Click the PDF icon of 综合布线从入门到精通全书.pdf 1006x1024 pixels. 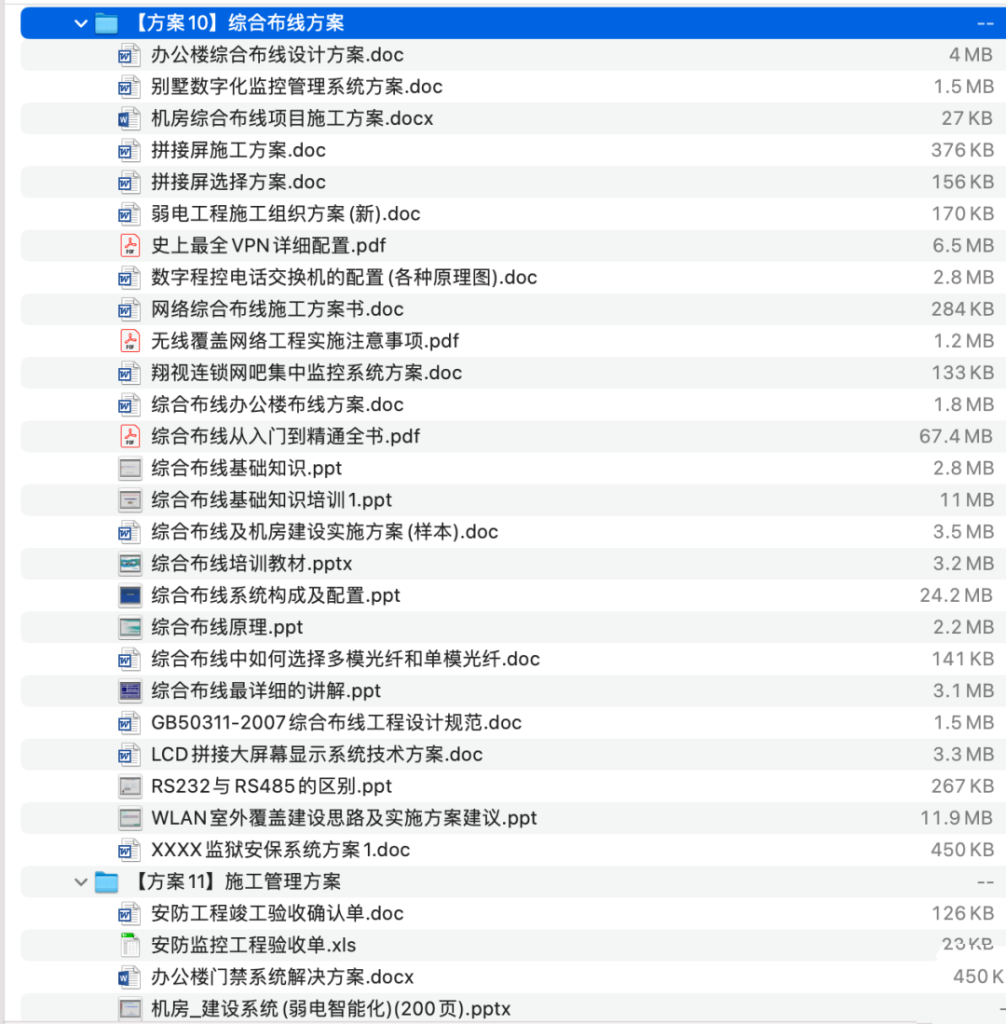(x=129, y=436)
